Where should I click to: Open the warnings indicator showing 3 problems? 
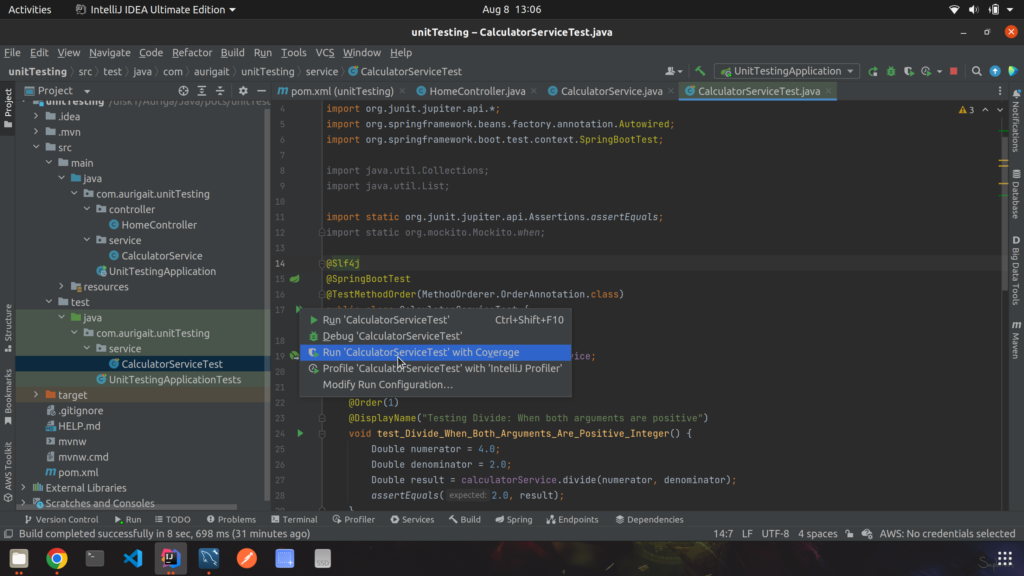pos(967,110)
